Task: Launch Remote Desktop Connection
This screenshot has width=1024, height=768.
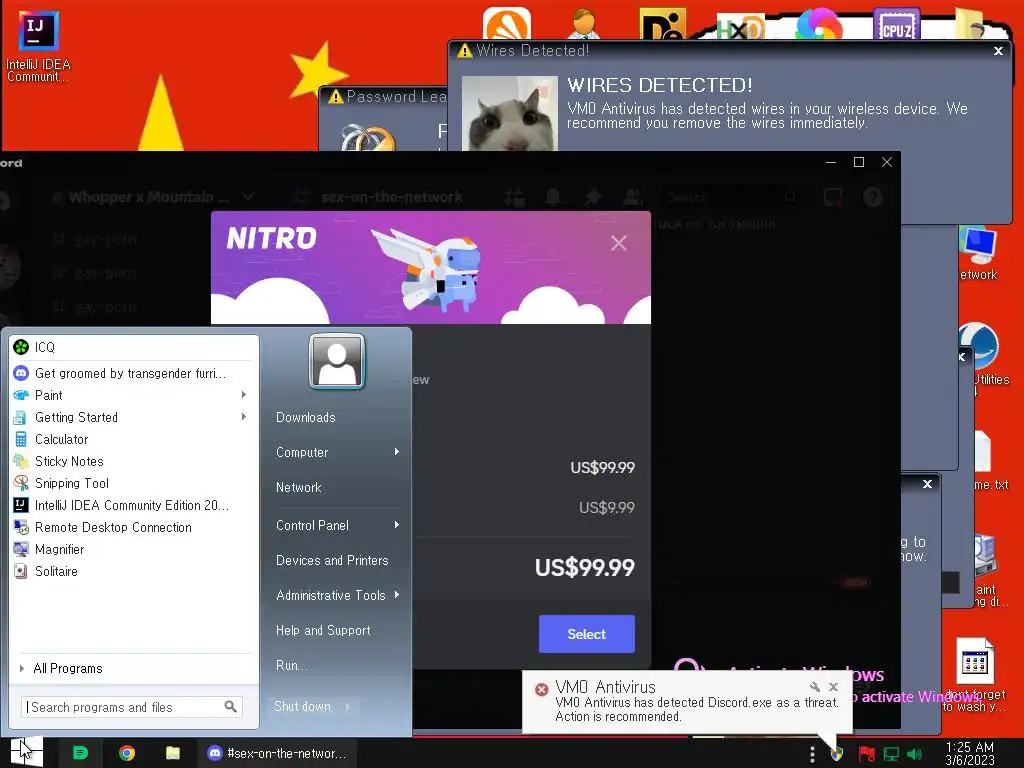Action: pyautogui.click(x=134, y=527)
